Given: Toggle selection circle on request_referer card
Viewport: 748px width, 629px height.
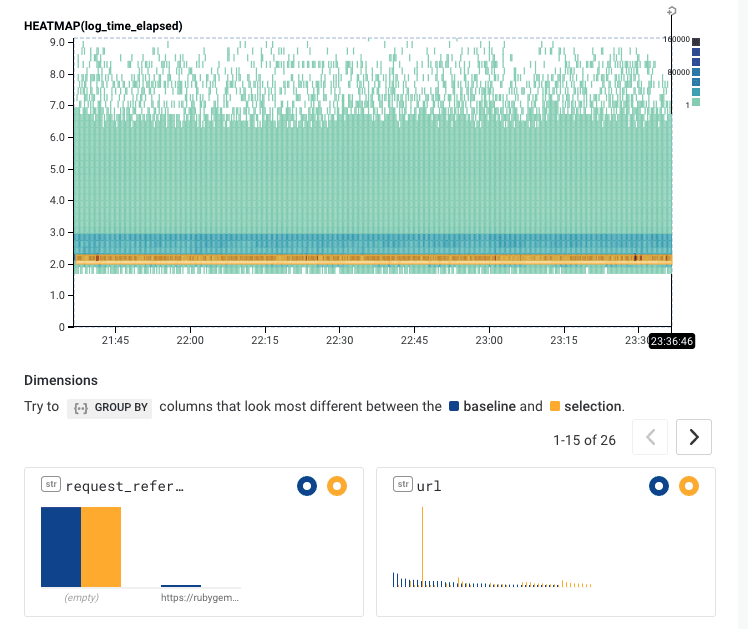Looking at the screenshot, I should [x=337, y=486].
